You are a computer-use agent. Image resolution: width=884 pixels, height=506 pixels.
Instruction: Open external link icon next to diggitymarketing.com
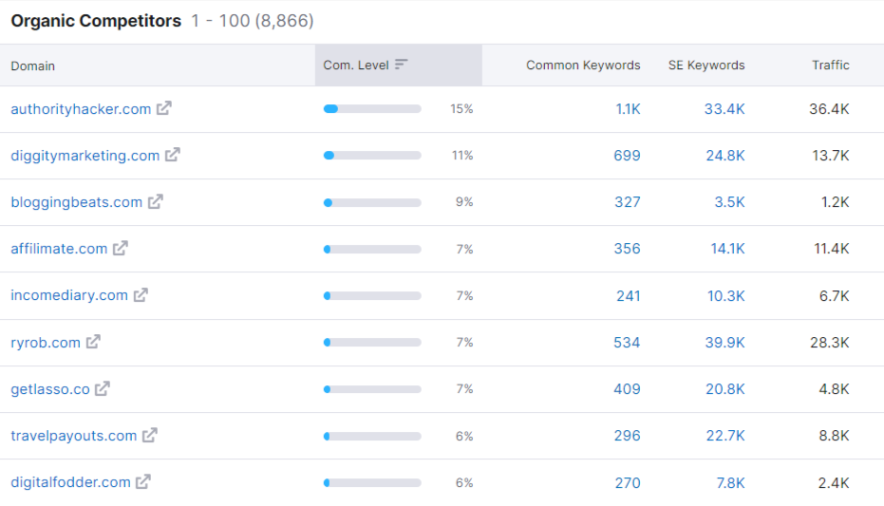[173, 155]
